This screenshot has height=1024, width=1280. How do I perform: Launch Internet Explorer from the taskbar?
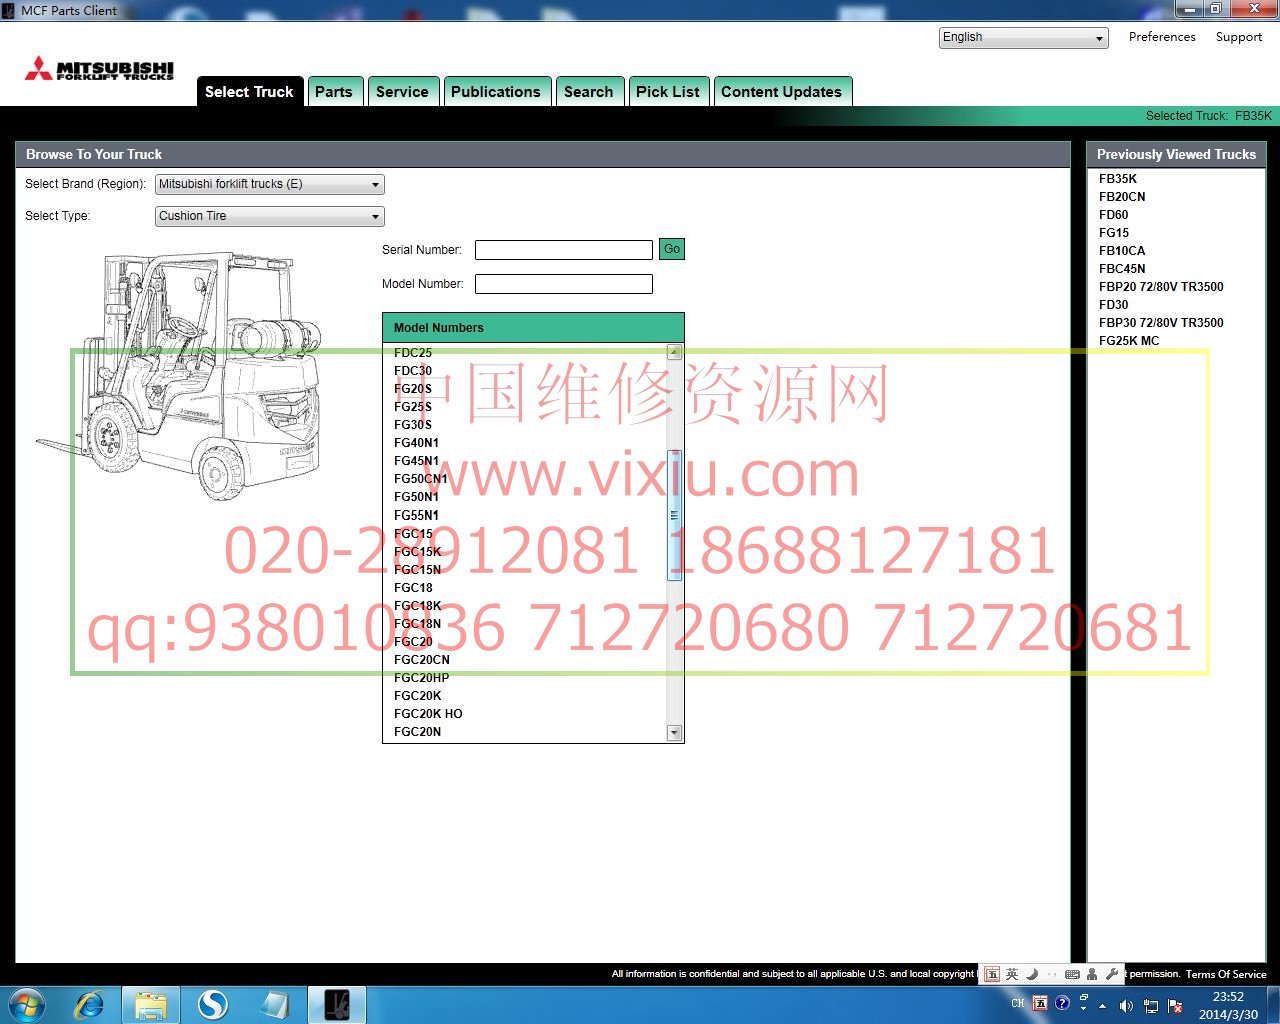click(90, 1004)
